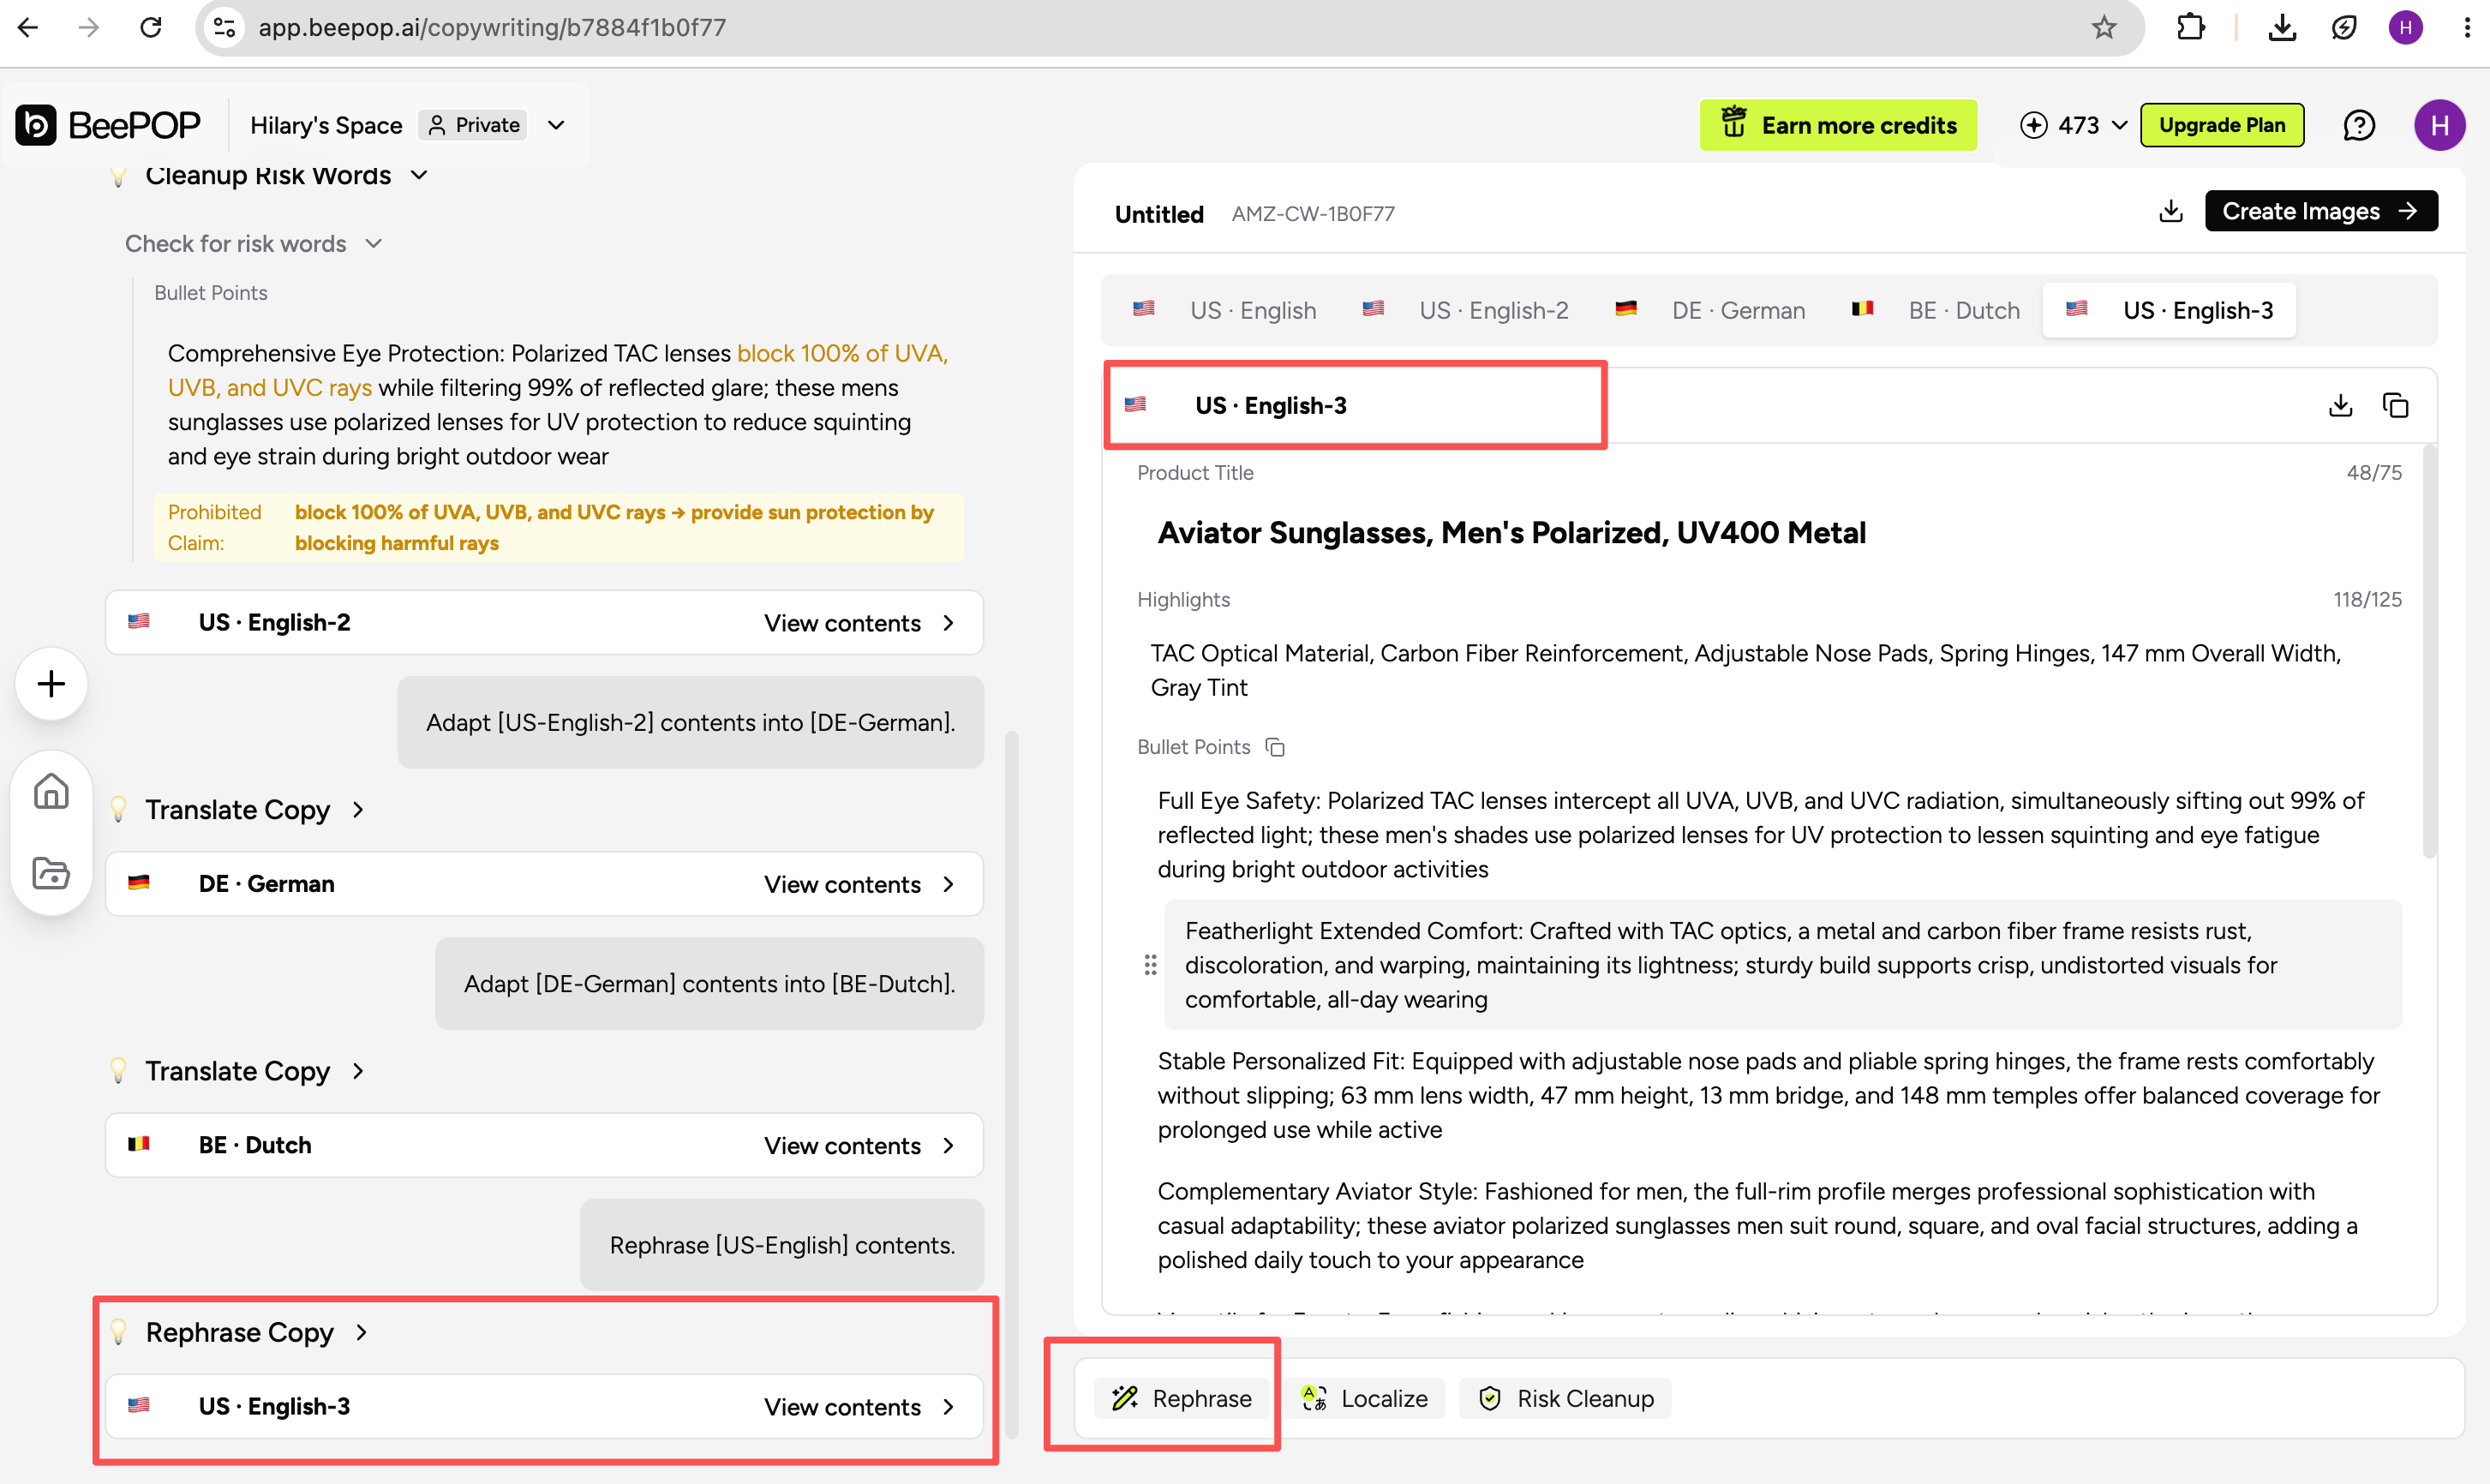
Task: Click the BeePOP logo
Action: click(x=108, y=125)
